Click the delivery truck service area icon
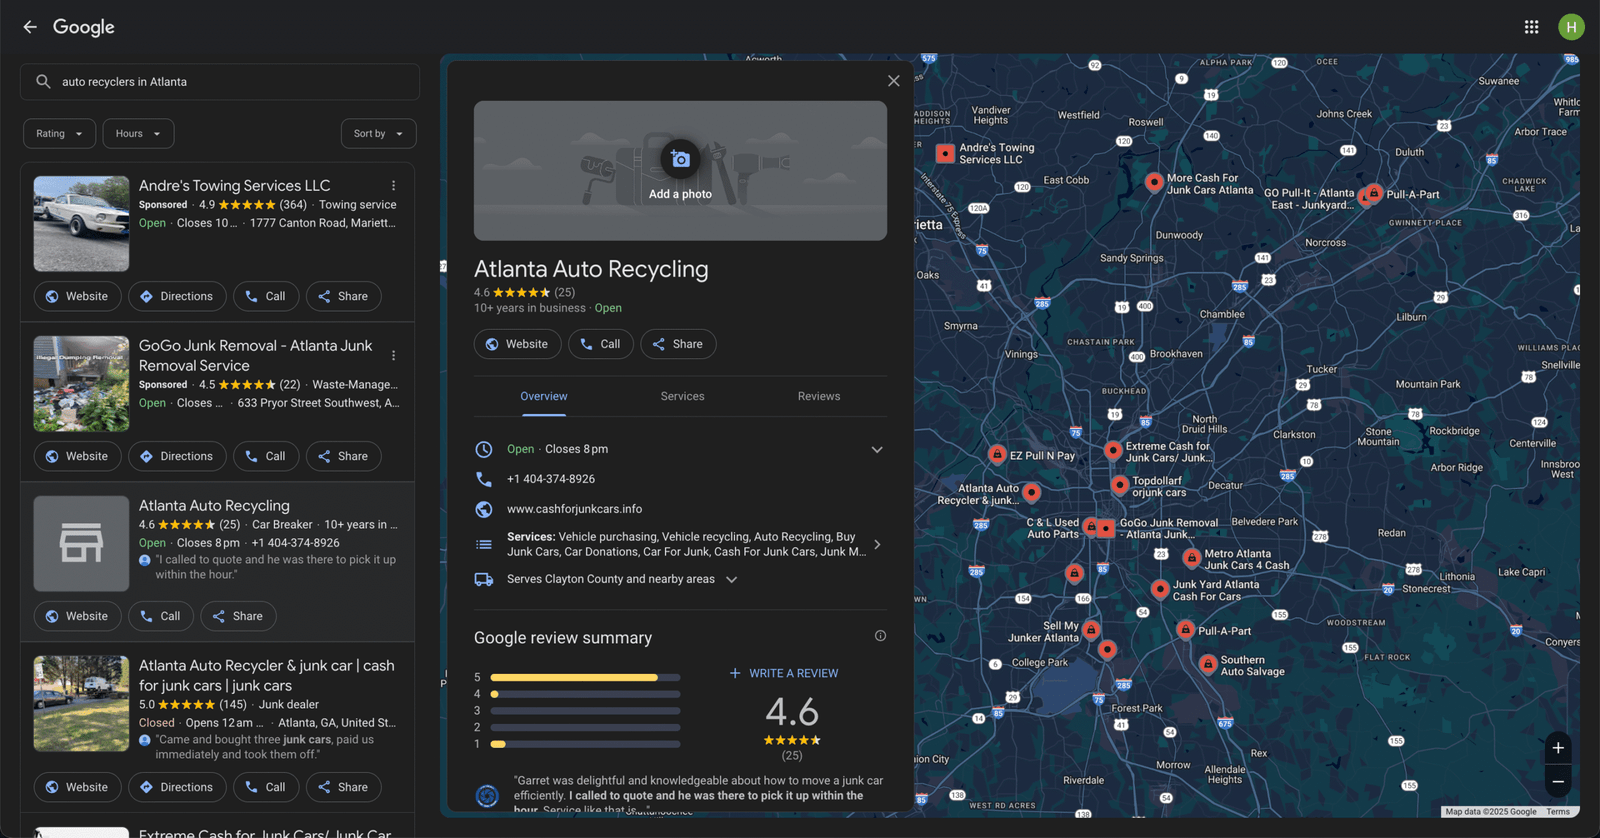The width and height of the screenshot is (1600, 838). 484,579
